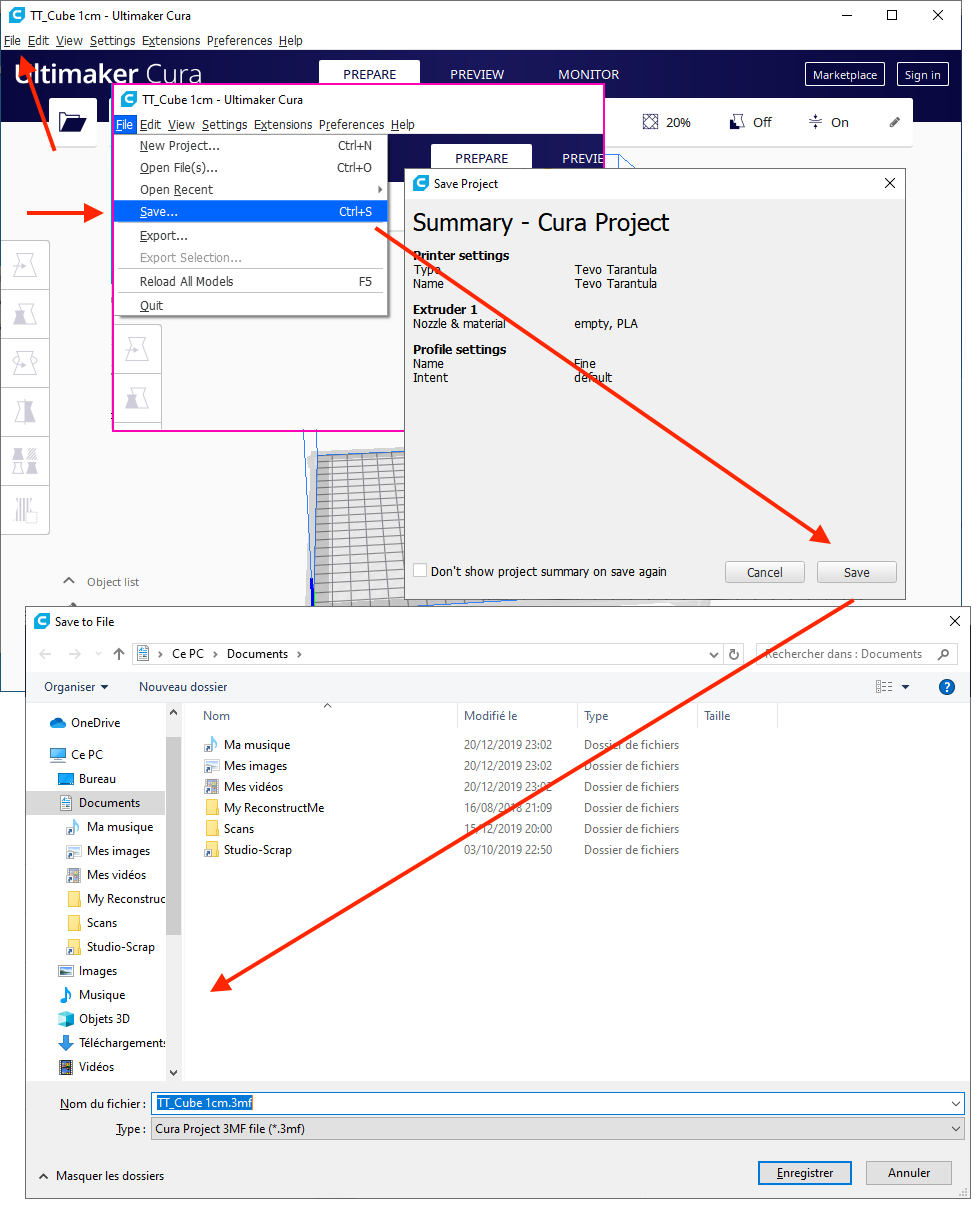This screenshot has width=977, height=1206.
Task: Select the Support Blocker tool
Action: point(25,510)
